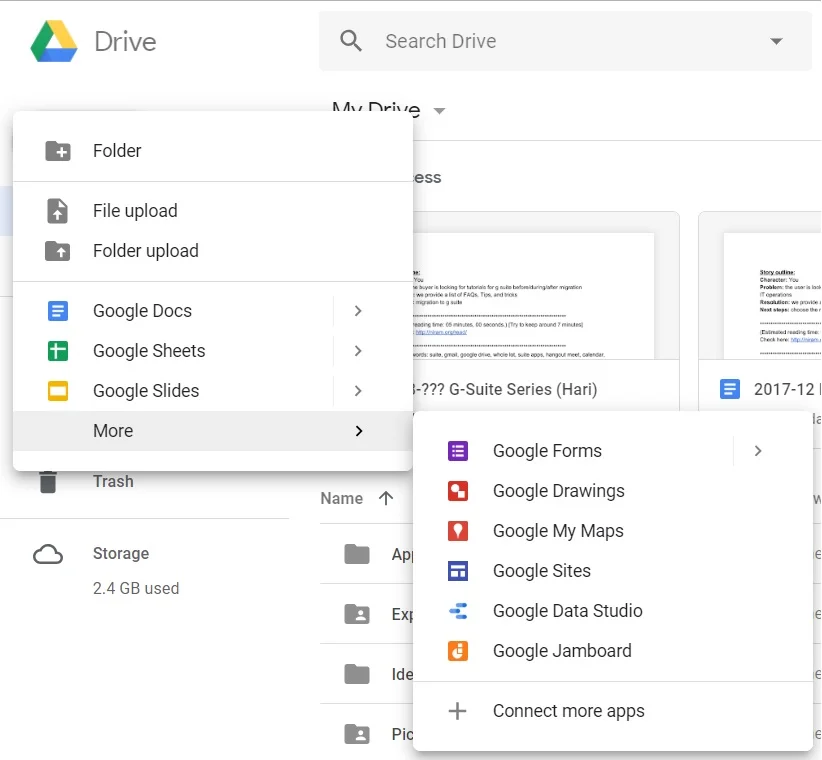Image resolution: width=822 pixels, height=760 pixels.
Task: Open search options with the search dropdown arrow
Action: coord(778,41)
